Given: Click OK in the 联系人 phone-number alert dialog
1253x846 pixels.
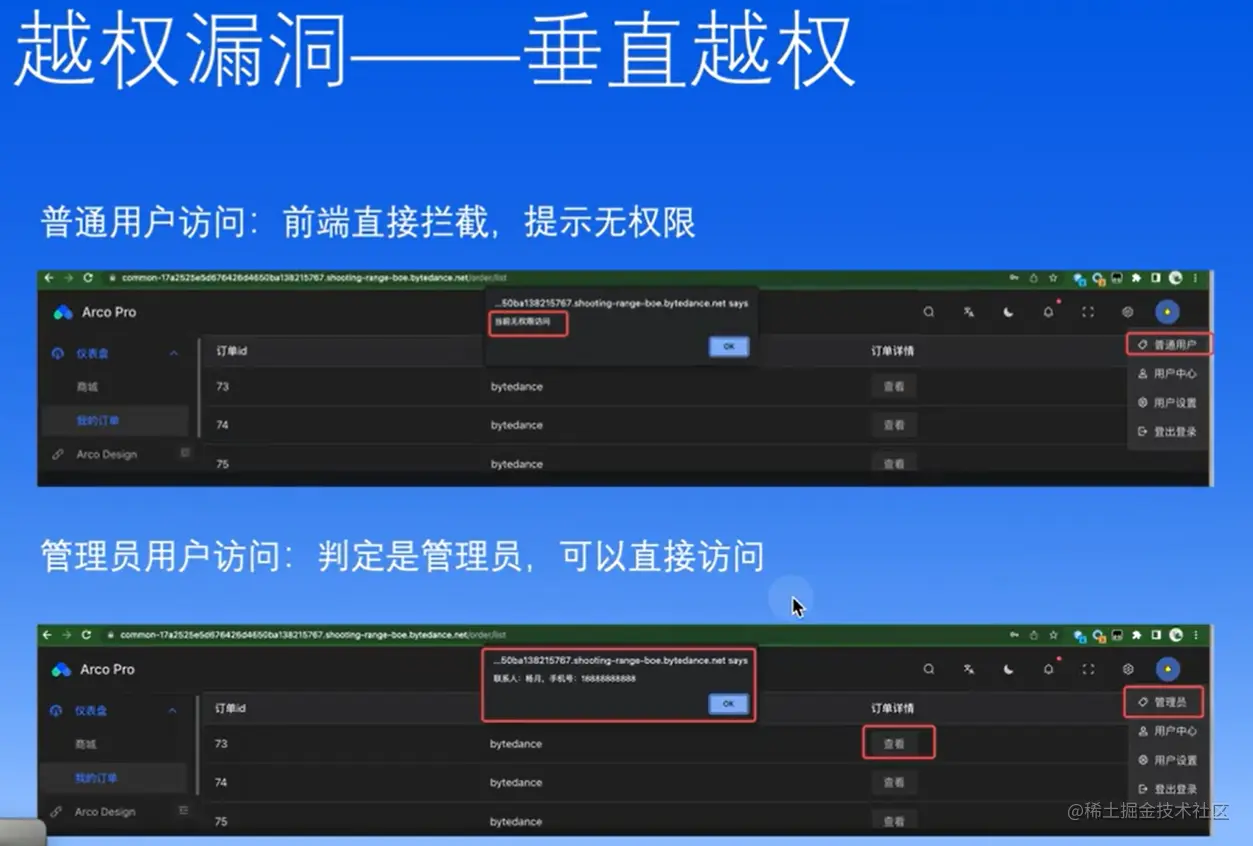Looking at the screenshot, I should point(728,704).
